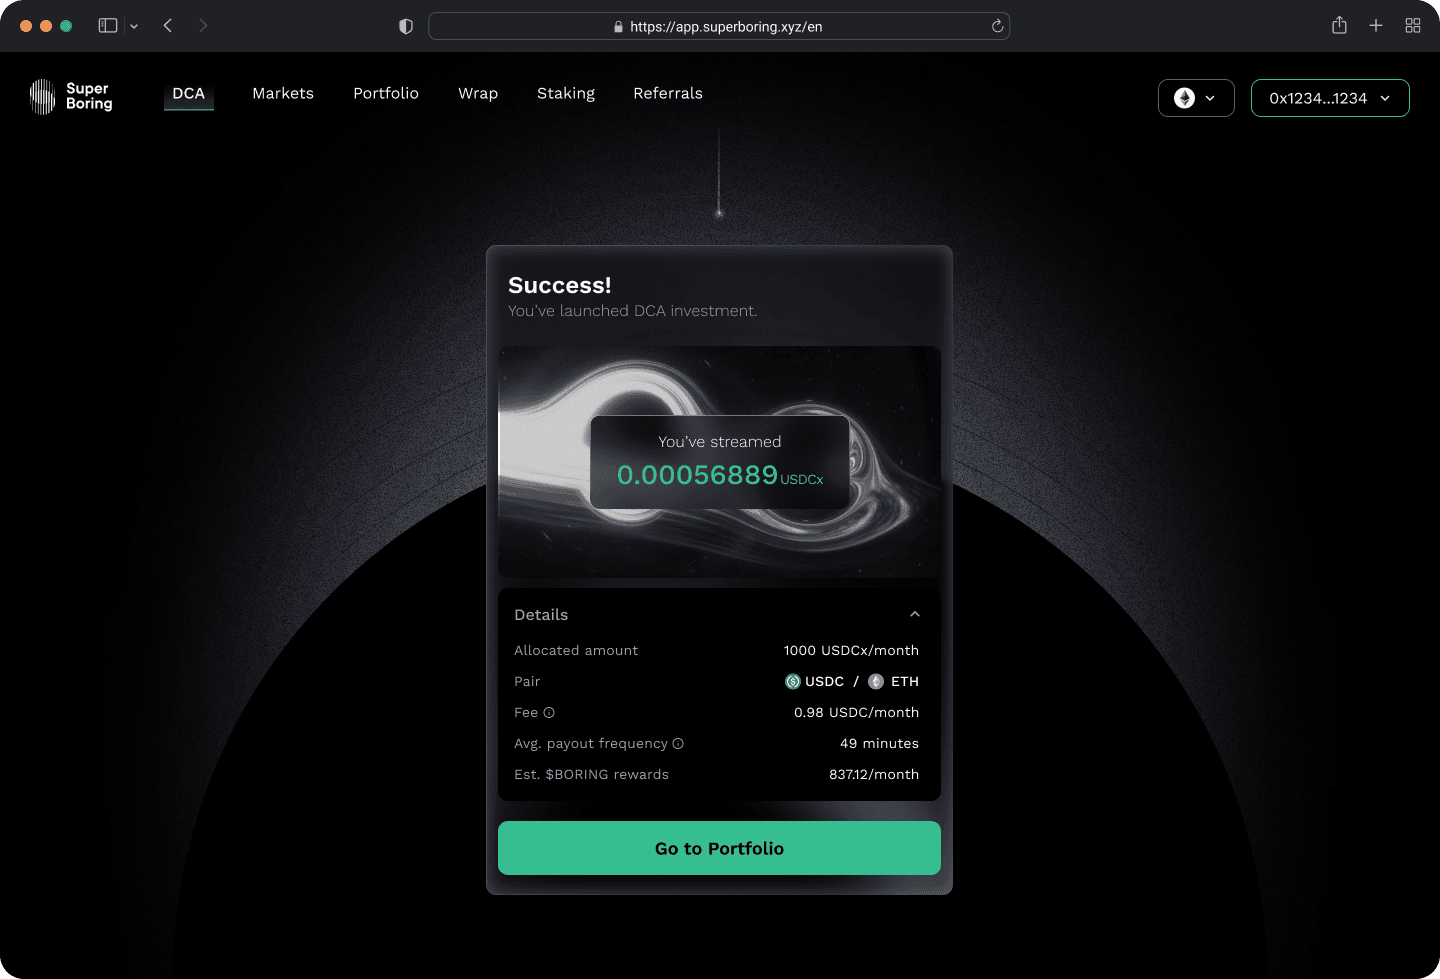Open the 0x1234...1234 wallet dropdown
1440x979 pixels.
pos(1330,98)
